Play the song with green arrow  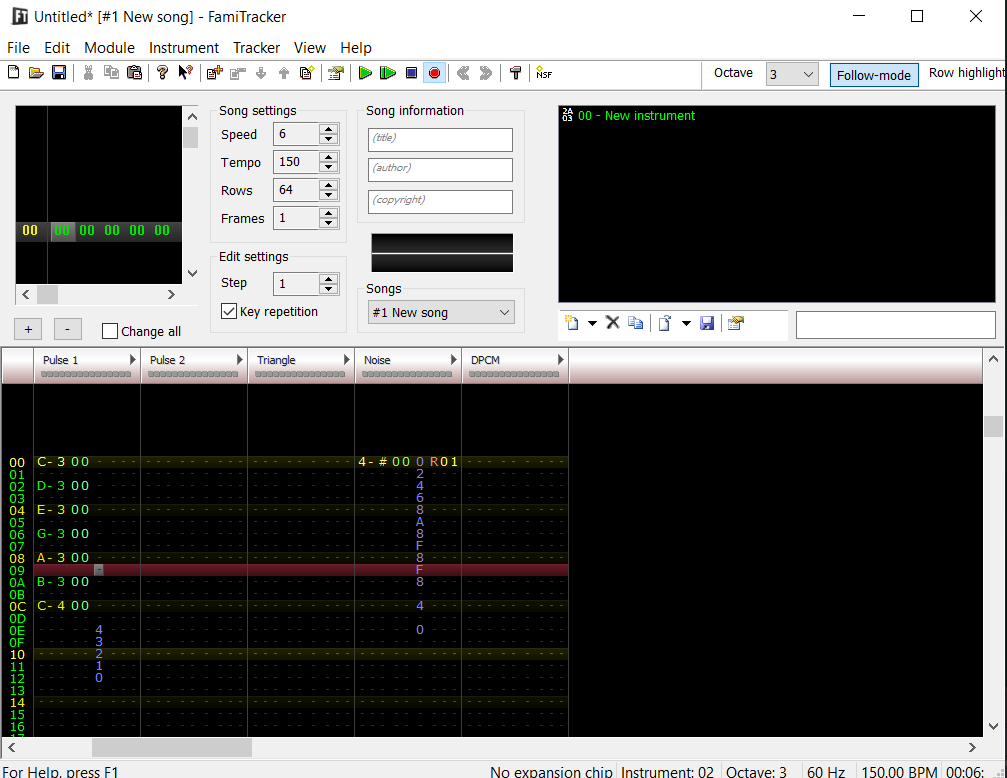(365, 73)
